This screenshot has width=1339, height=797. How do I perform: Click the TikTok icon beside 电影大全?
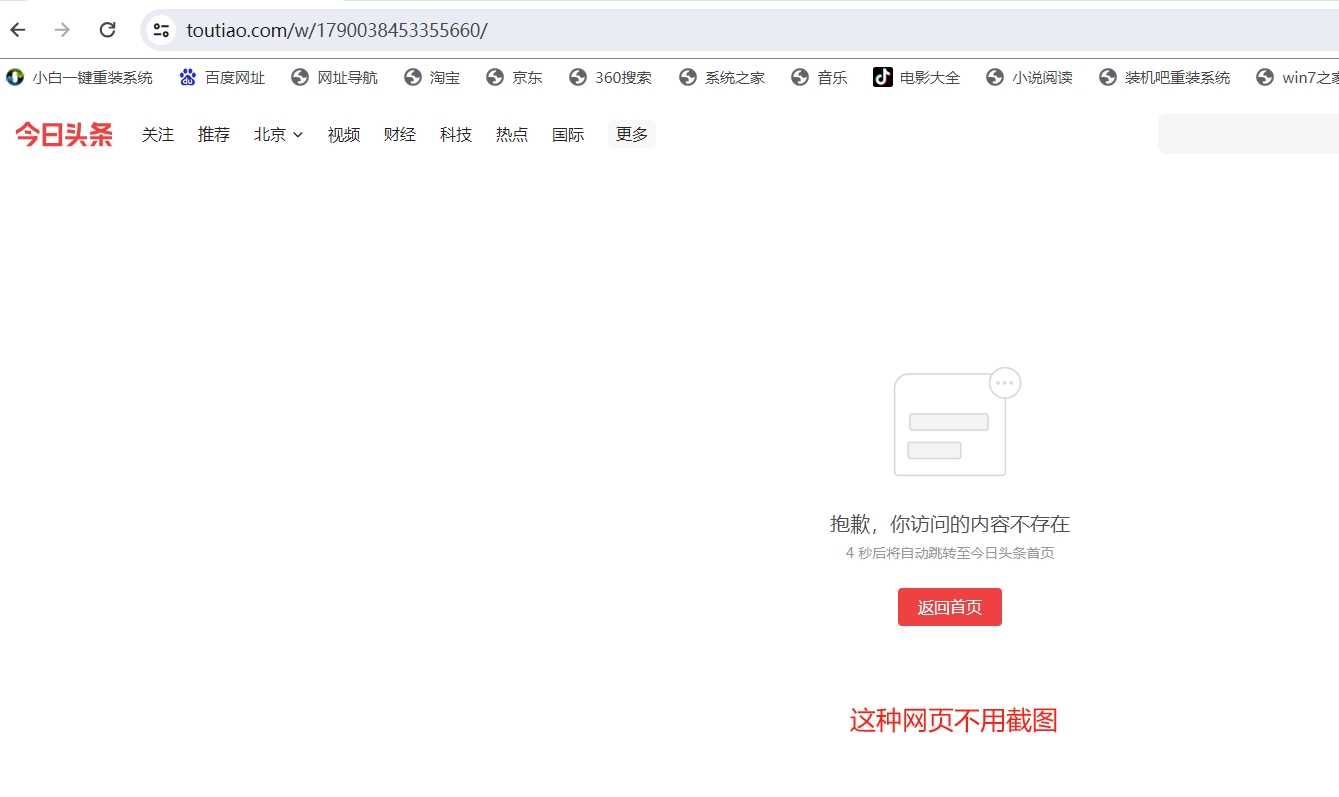[x=883, y=77]
